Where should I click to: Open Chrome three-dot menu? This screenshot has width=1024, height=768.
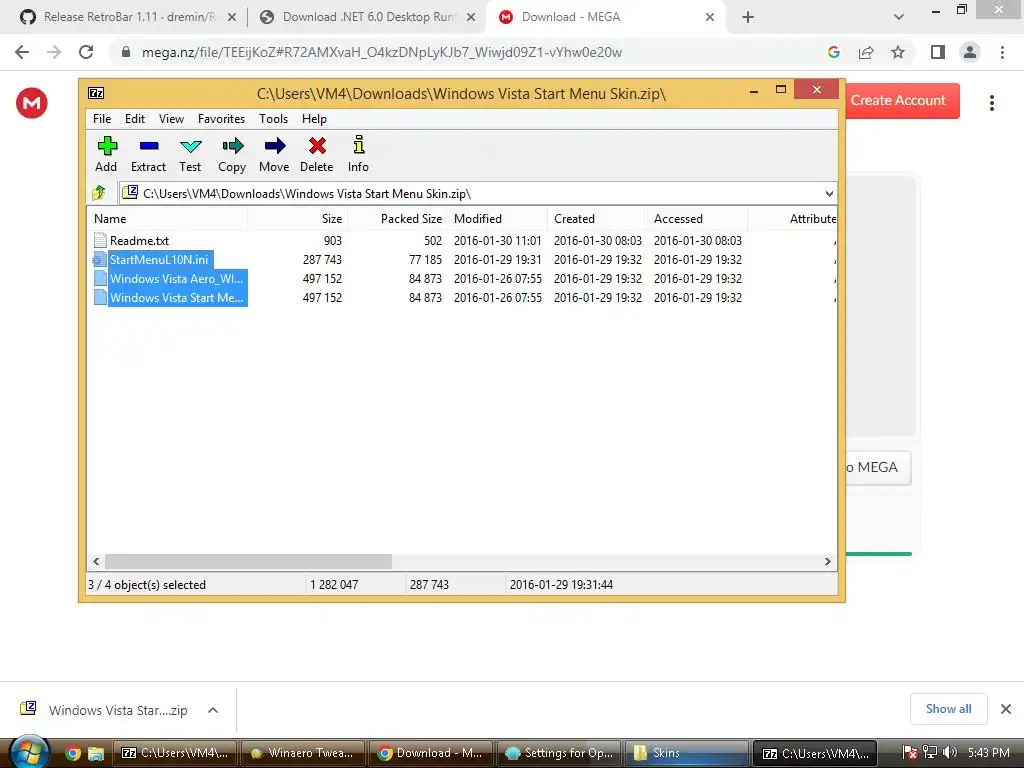click(x=1002, y=52)
